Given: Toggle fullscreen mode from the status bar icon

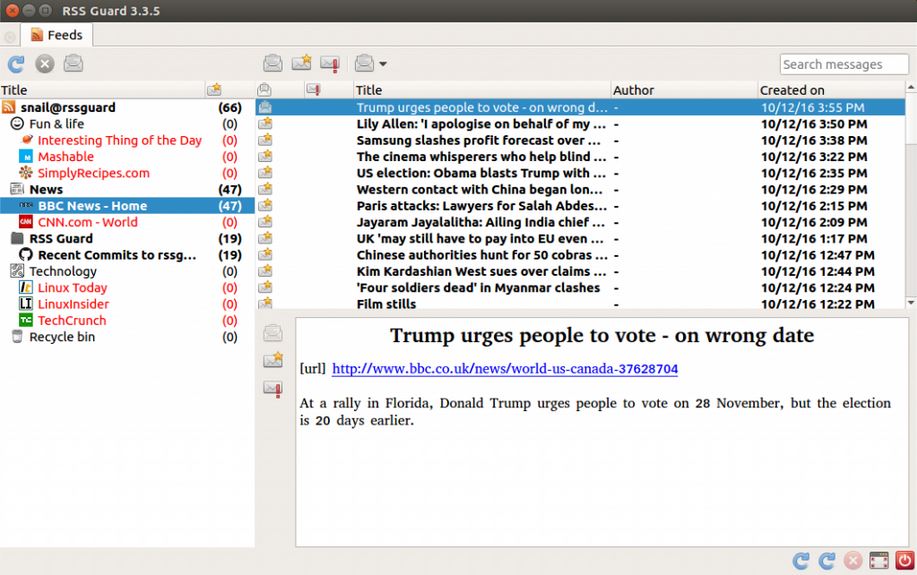Looking at the screenshot, I should [878, 561].
